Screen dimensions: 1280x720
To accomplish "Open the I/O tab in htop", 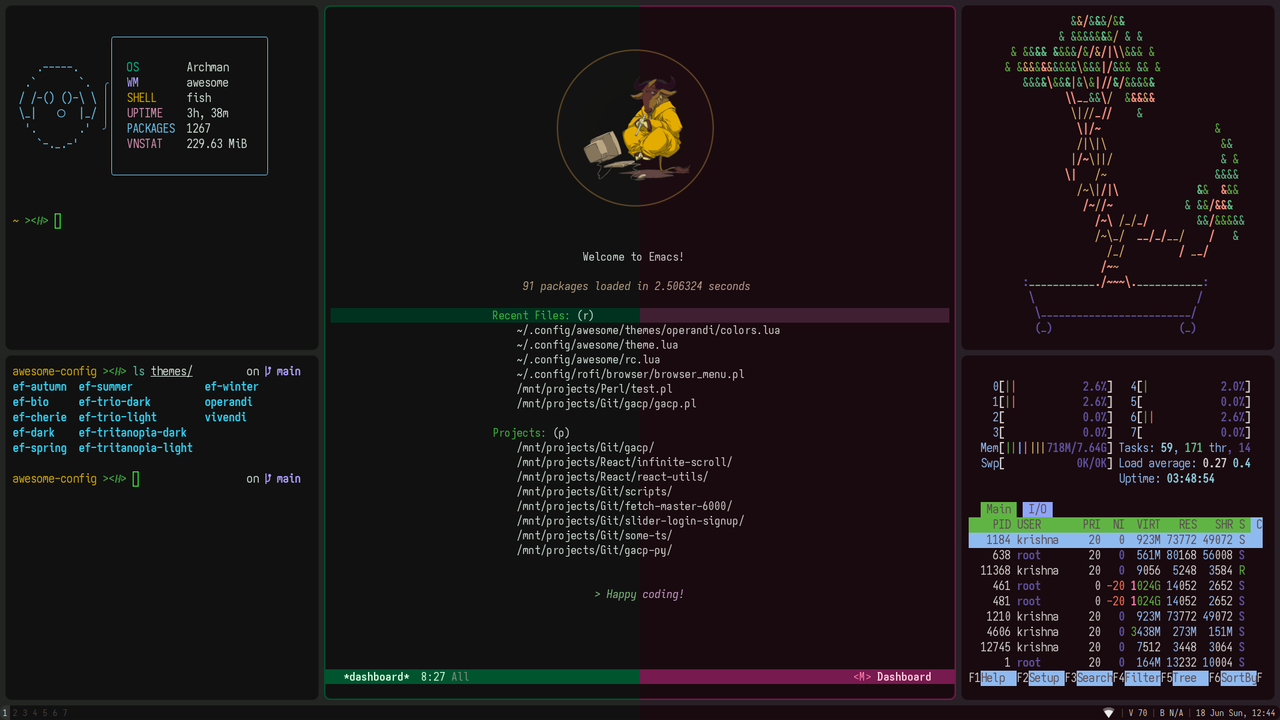I will click(1037, 509).
